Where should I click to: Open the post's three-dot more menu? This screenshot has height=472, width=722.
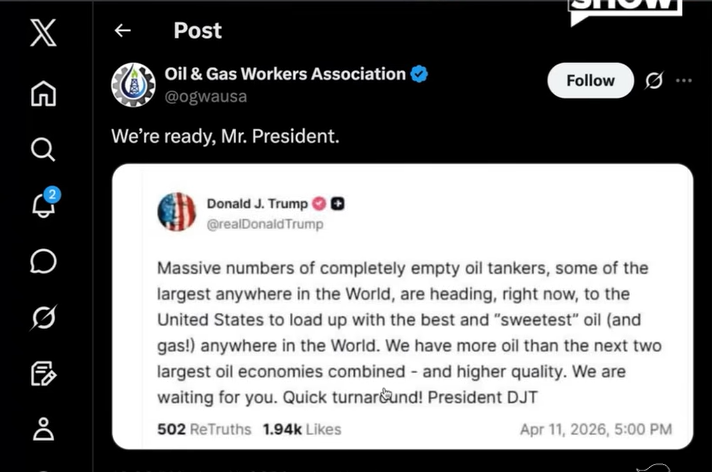[x=684, y=81]
